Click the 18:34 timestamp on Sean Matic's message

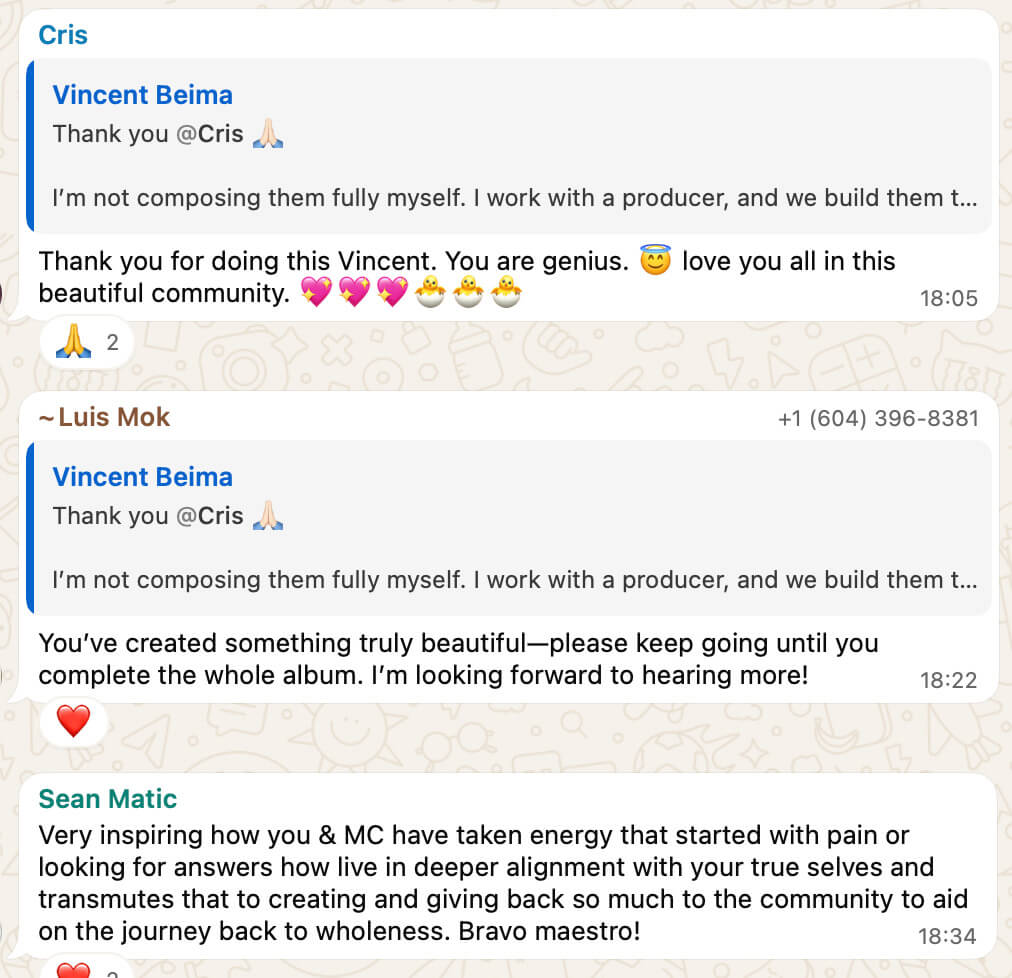pos(946,936)
